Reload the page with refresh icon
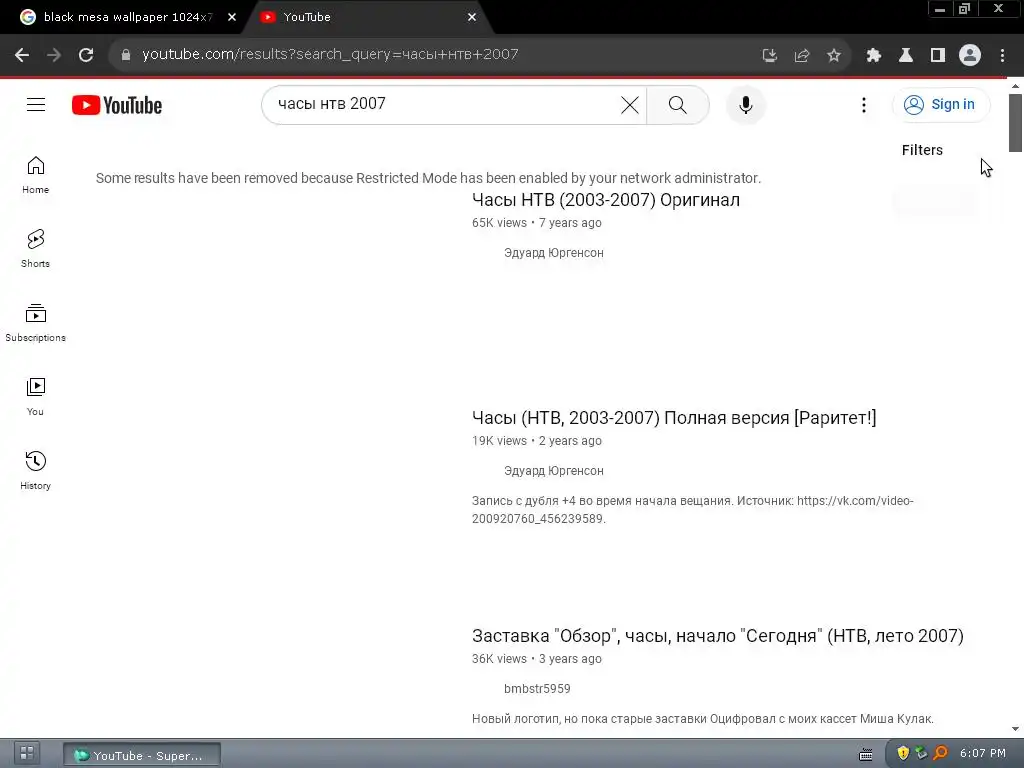 pyautogui.click(x=86, y=55)
